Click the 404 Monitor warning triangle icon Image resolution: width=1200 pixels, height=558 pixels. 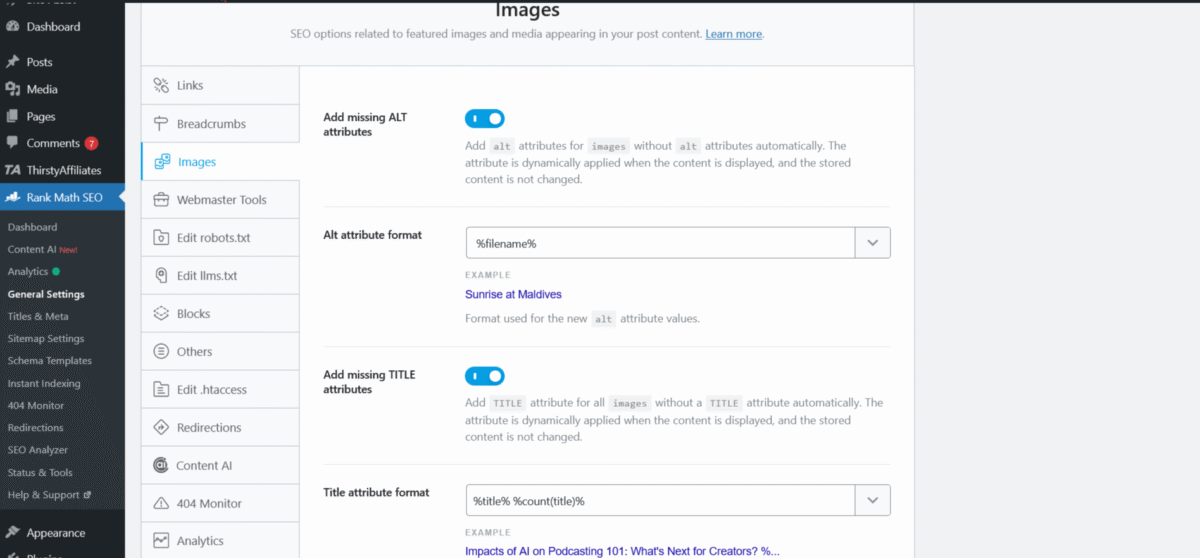[160, 504]
